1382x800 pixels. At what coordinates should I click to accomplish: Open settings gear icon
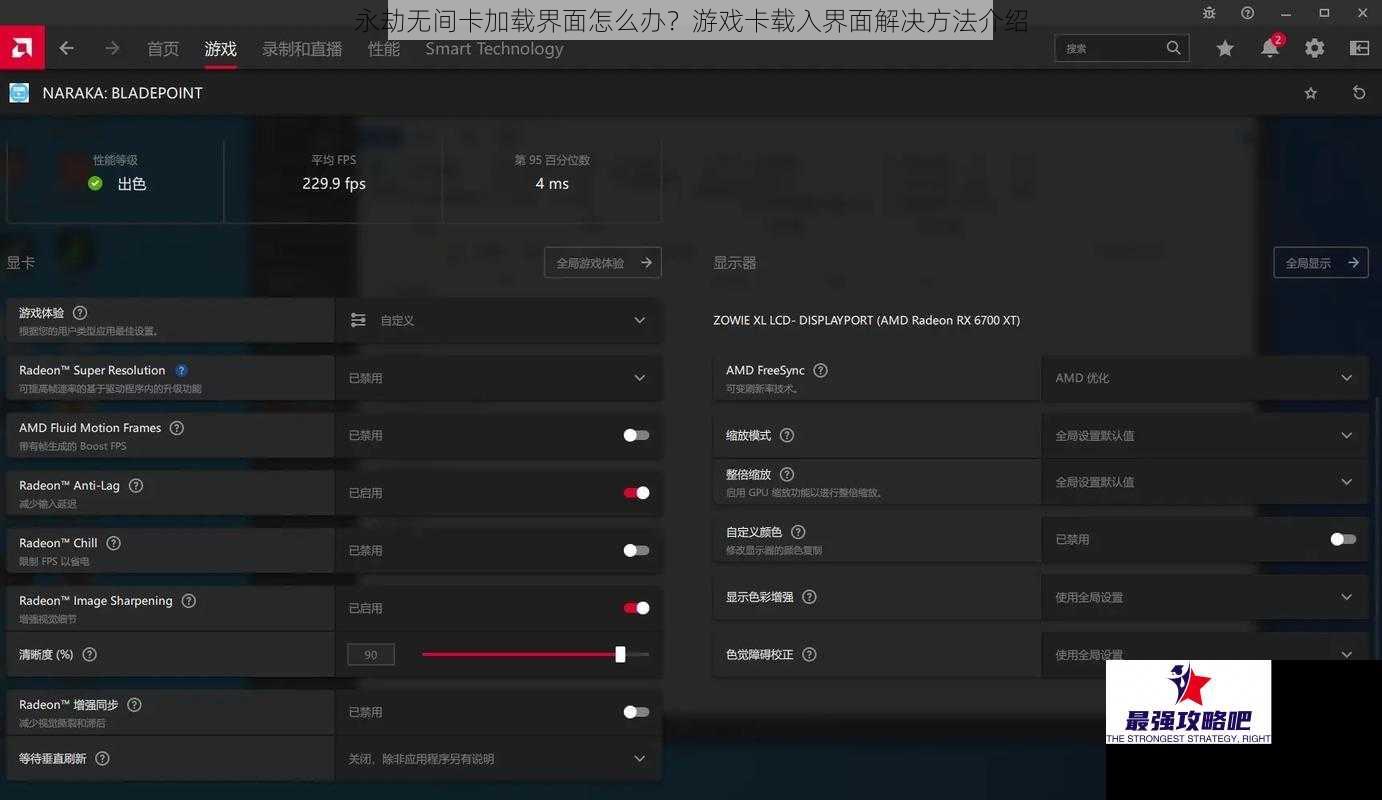pos(1315,48)
